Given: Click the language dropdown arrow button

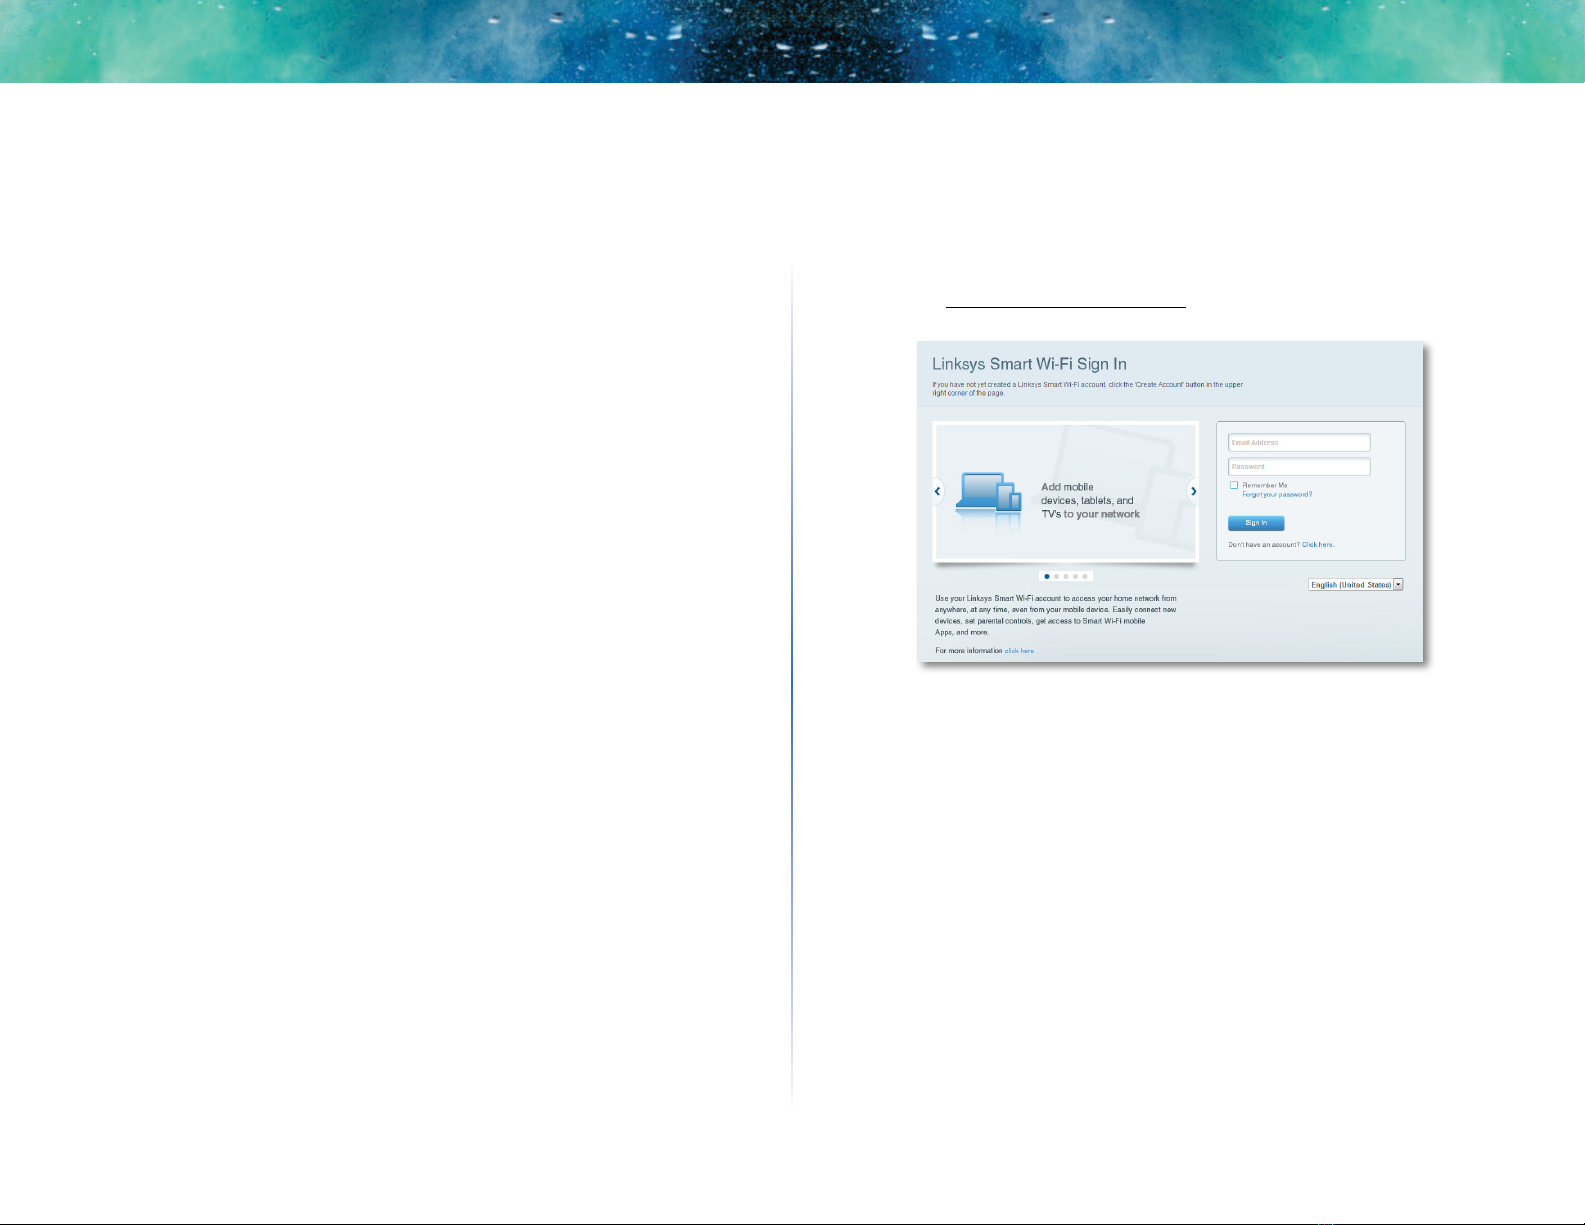Looking at the screenshot, I should click(x=1398, y=585).
